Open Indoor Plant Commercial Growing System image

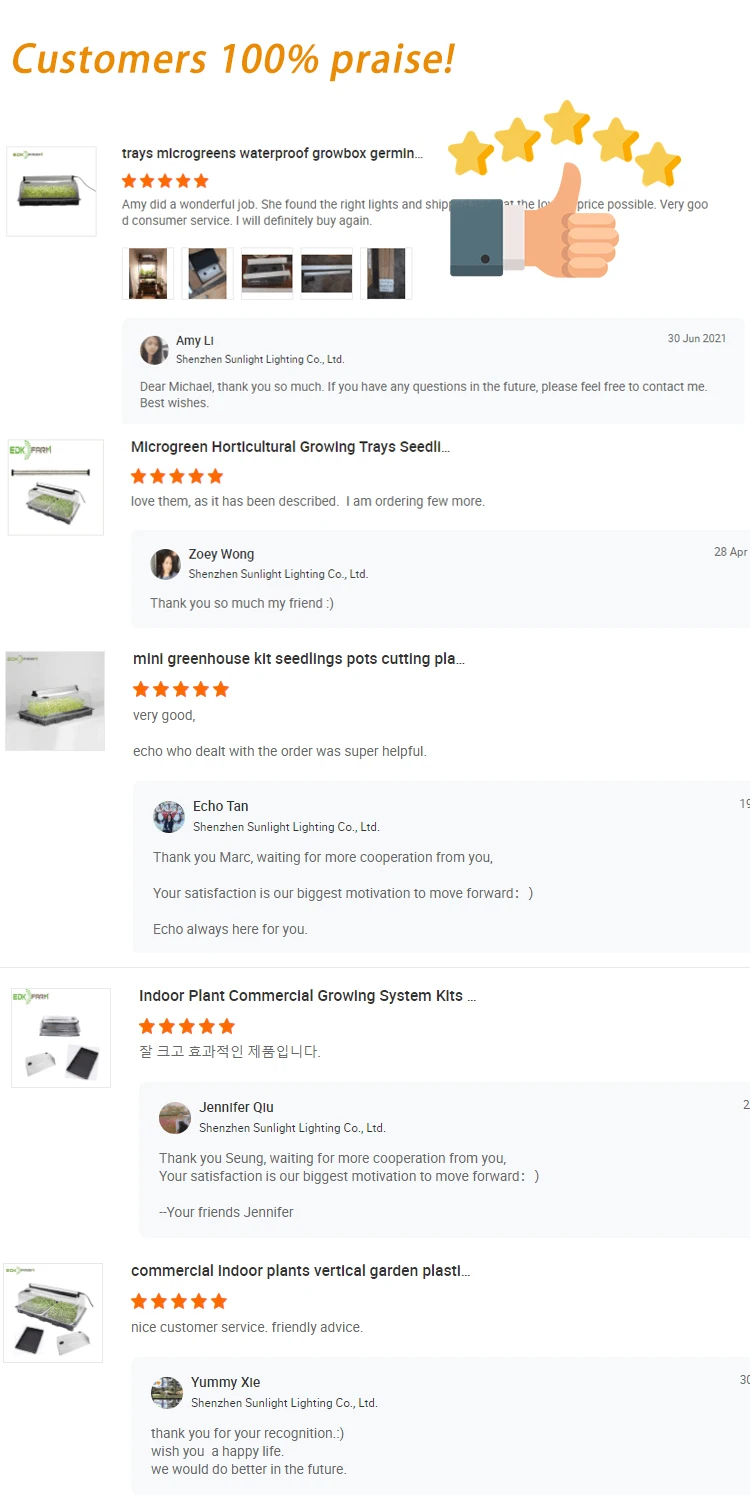(61, 1037)
